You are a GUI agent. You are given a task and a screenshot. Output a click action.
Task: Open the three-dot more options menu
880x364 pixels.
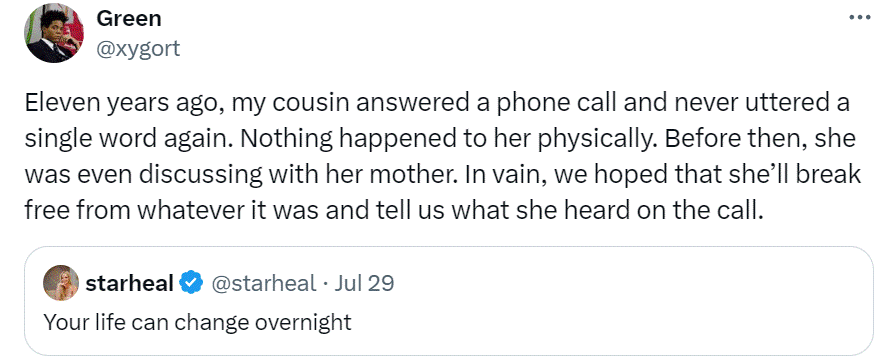[860, 17]
